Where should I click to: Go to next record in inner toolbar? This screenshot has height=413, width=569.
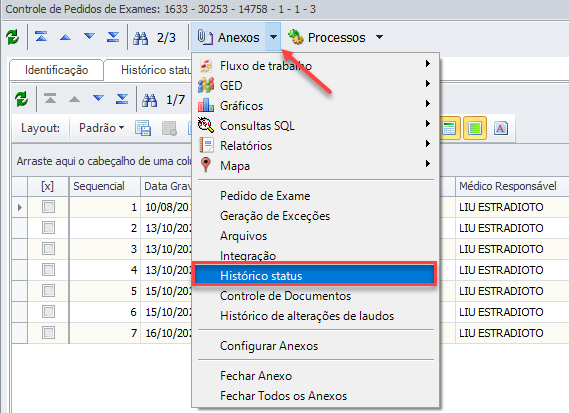pos(98,98)
